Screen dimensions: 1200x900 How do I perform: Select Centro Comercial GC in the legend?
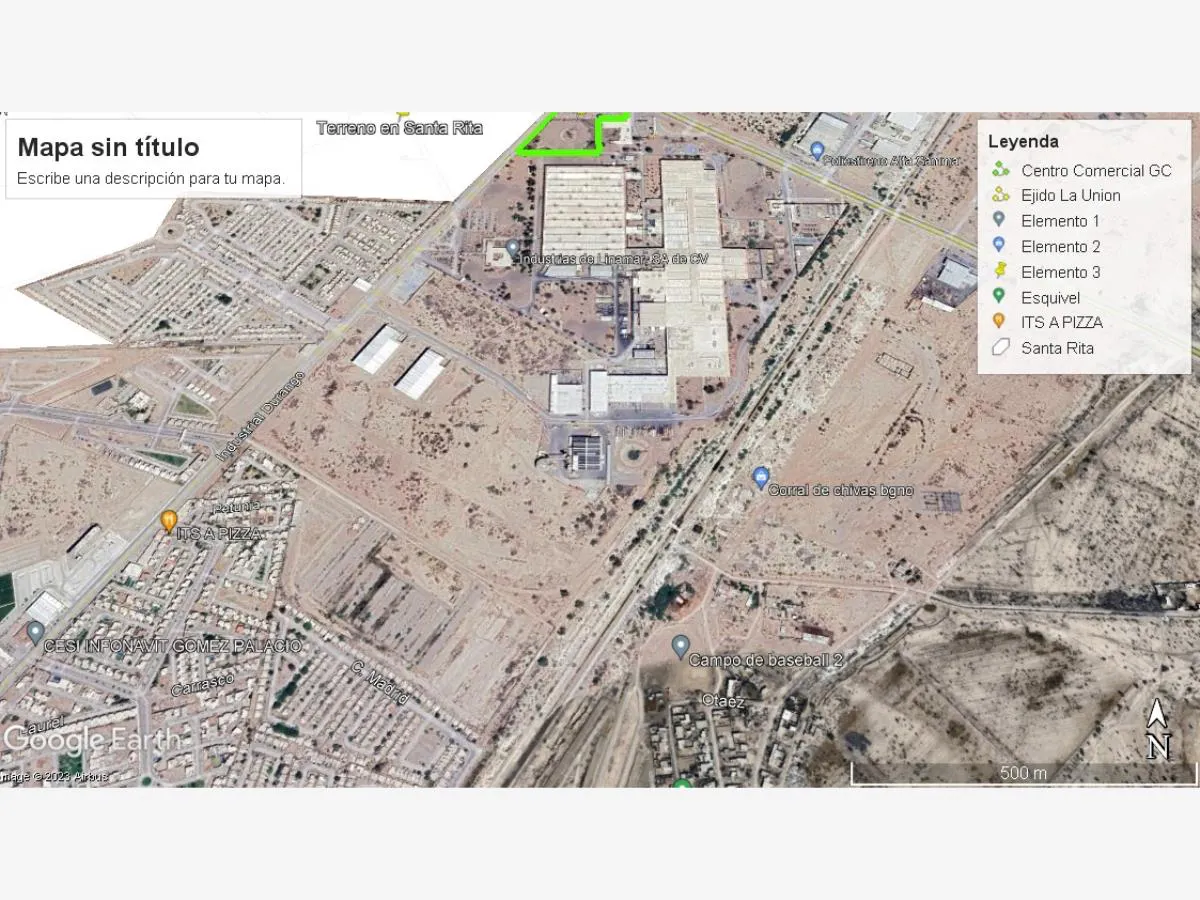click(1082, 170)
